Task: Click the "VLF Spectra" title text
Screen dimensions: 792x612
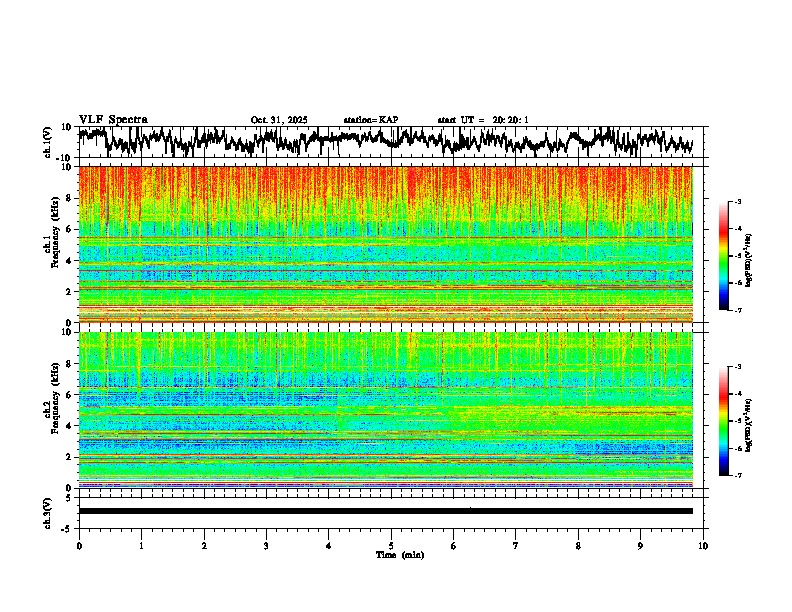Action: click(x=113, y=119)
